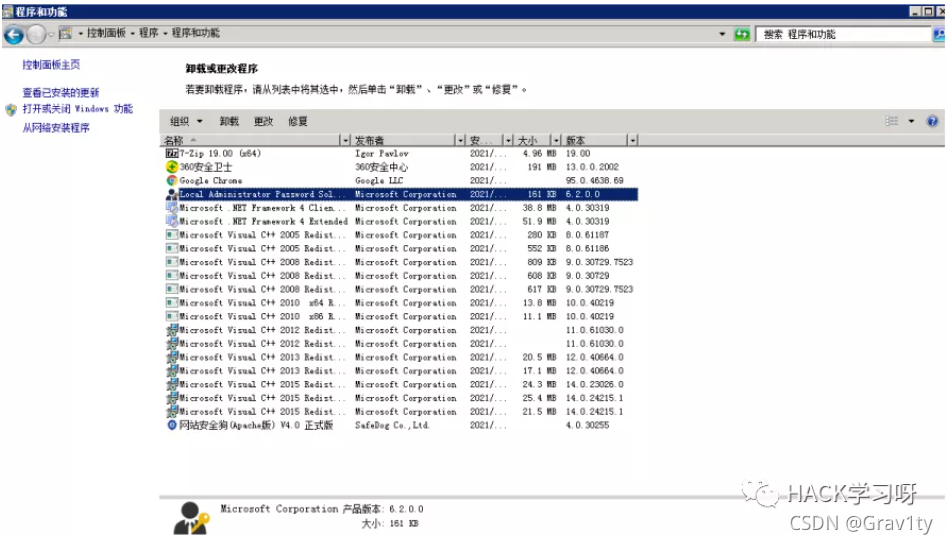The height and width of the screenshot is (544, 948).
Task: Open the recent pages dropdown beside Forward
Action: (x=51, y=34)
